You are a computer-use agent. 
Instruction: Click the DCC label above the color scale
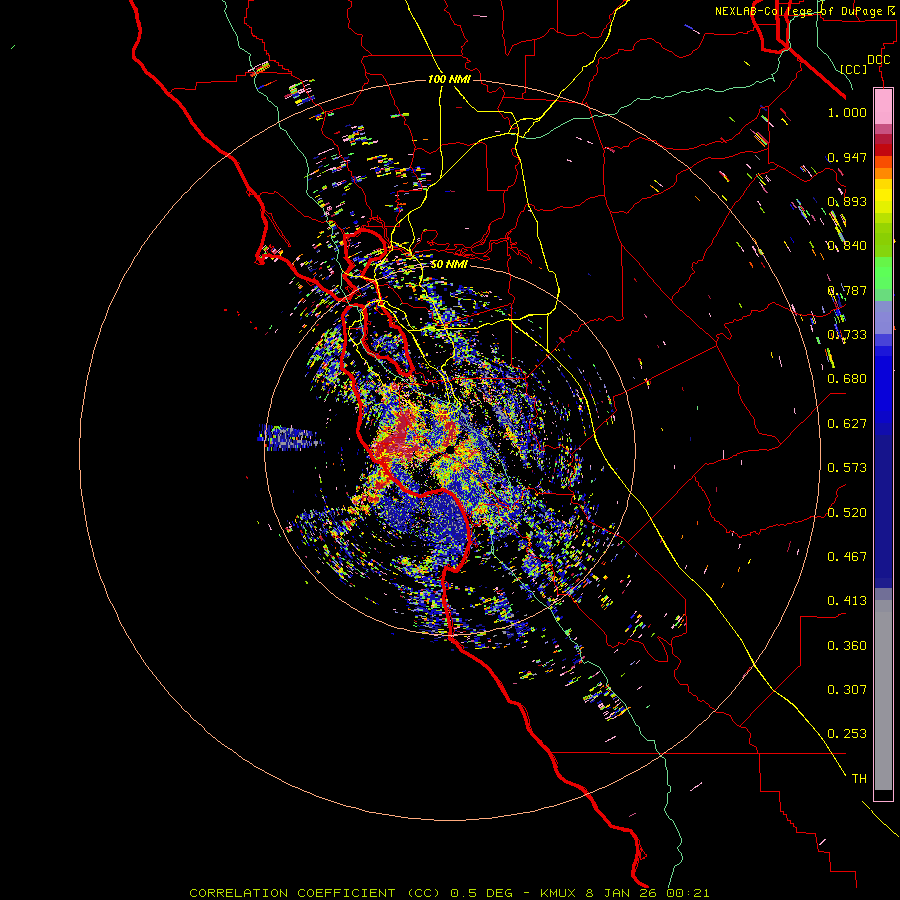click(878, 60)
